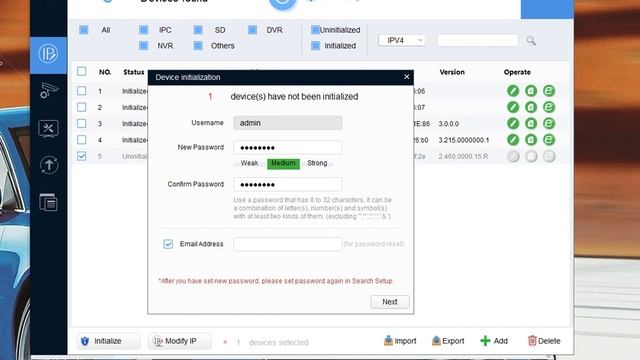
Task: Toggle the NVR filter checkbox
Action: click(144, 46)
